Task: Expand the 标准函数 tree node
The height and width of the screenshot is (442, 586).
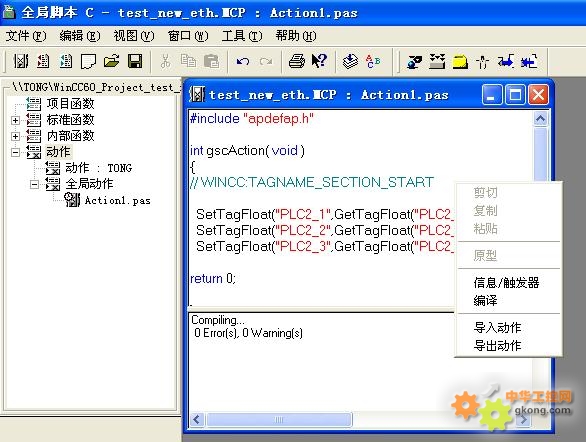Action: 15,120
